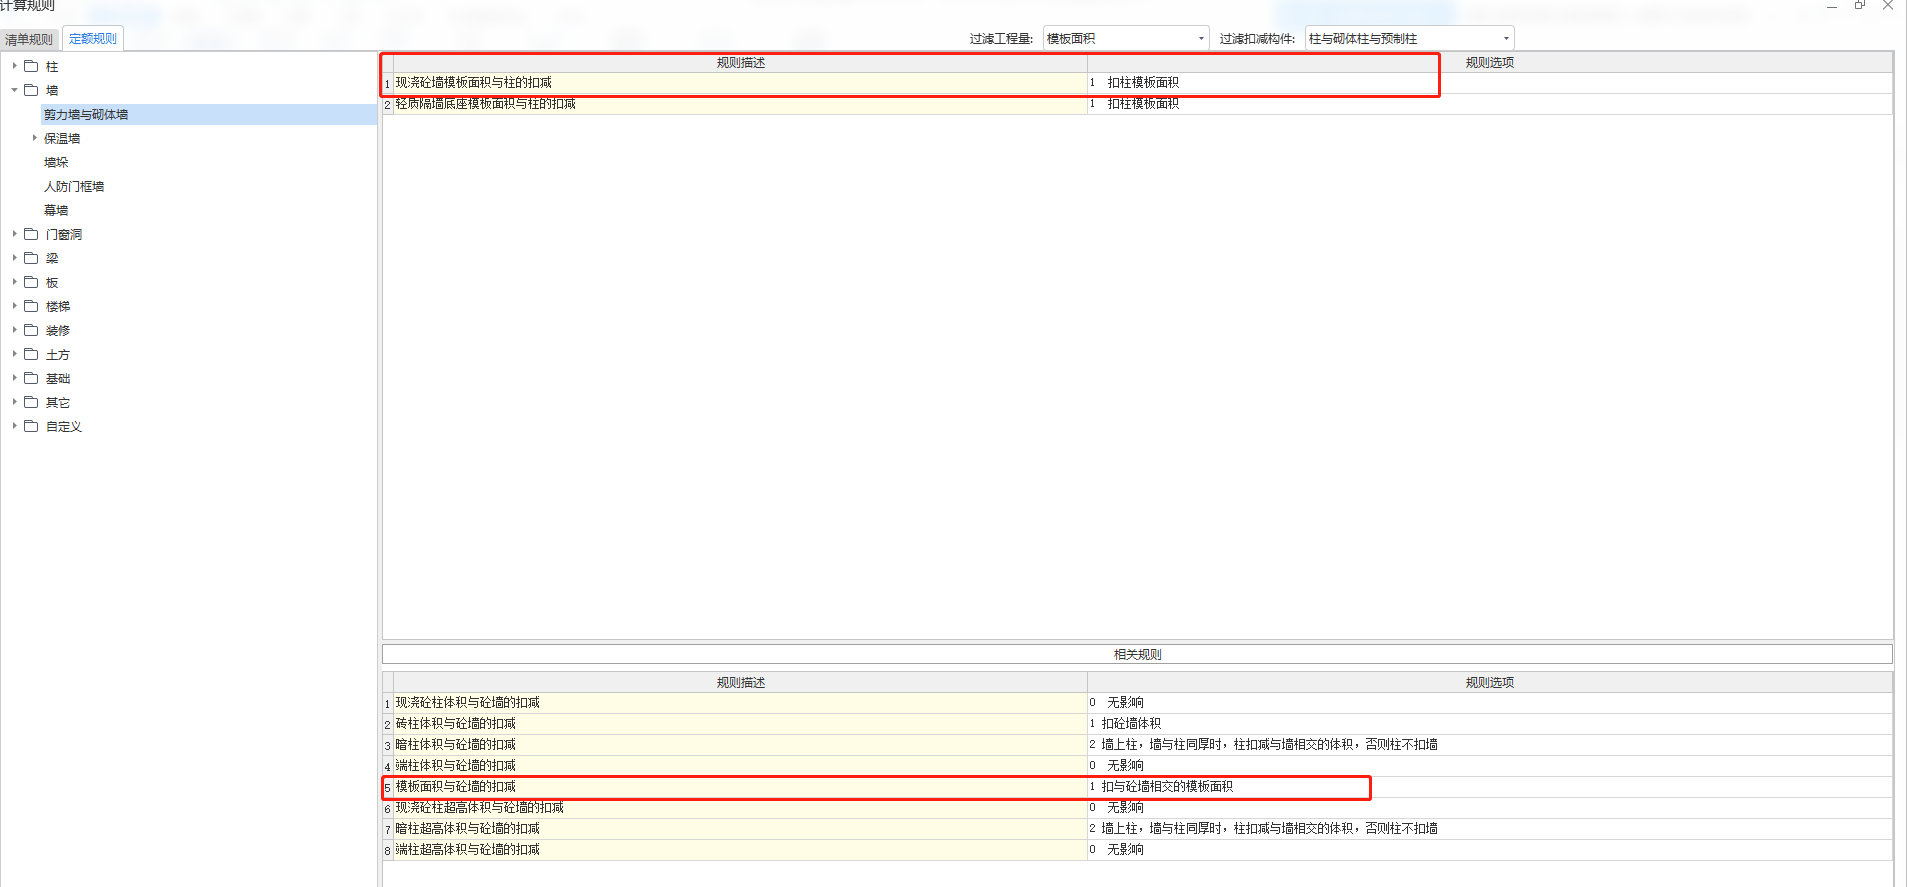Expand the 装修 folder arrow
The height and width of the screenshot is (887, 1907).
pyautogui.click(x=14, y=330)
